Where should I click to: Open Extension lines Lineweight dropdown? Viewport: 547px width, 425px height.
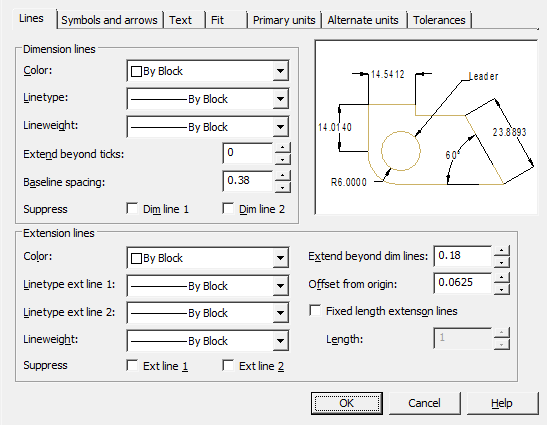208,341
